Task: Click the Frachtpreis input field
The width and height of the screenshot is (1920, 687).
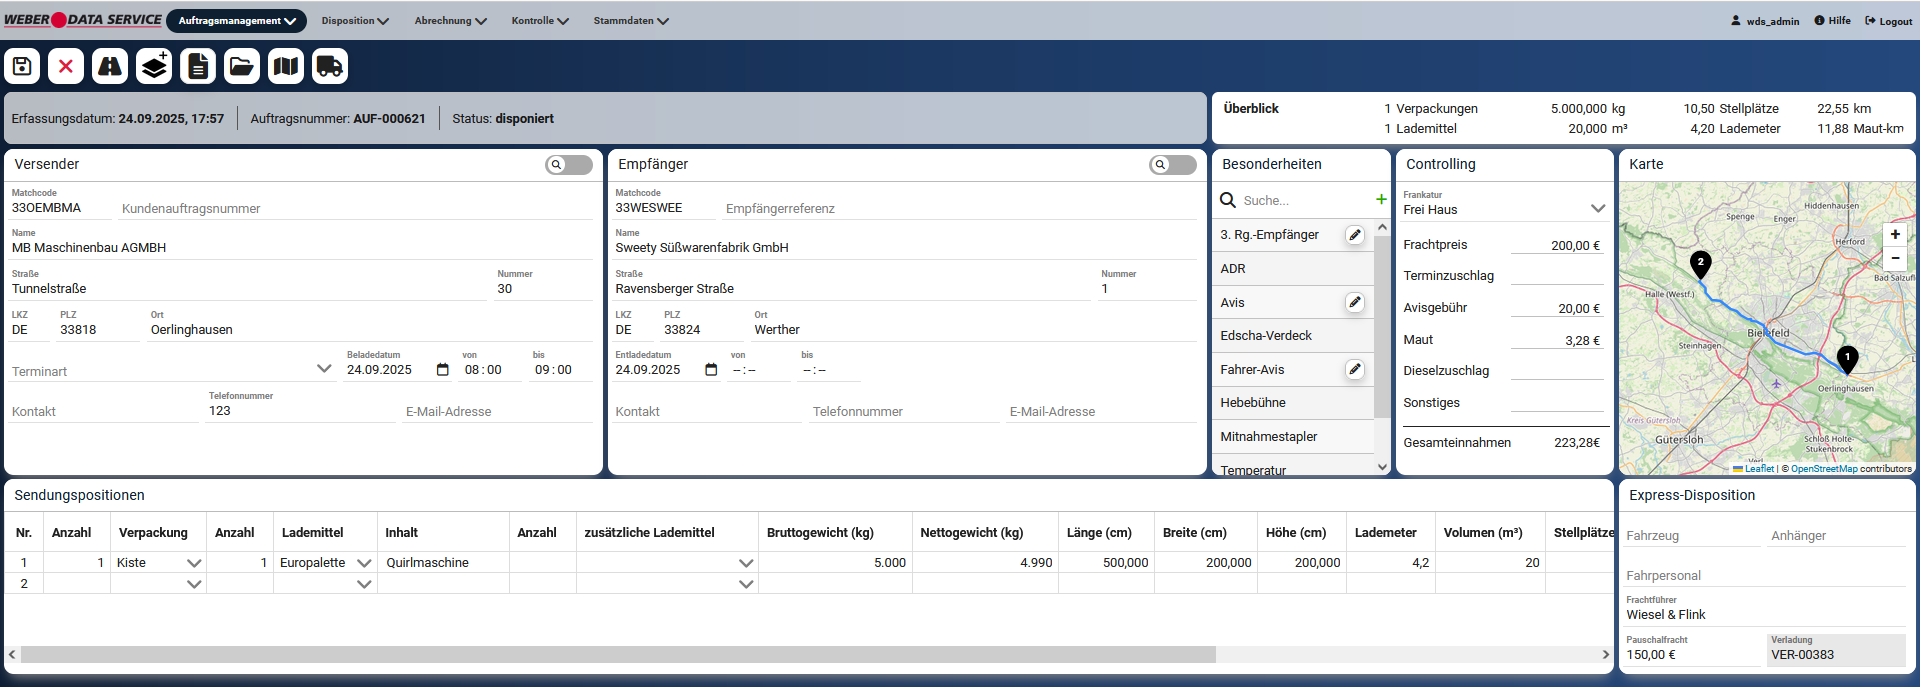Action: coord(1556,245)
